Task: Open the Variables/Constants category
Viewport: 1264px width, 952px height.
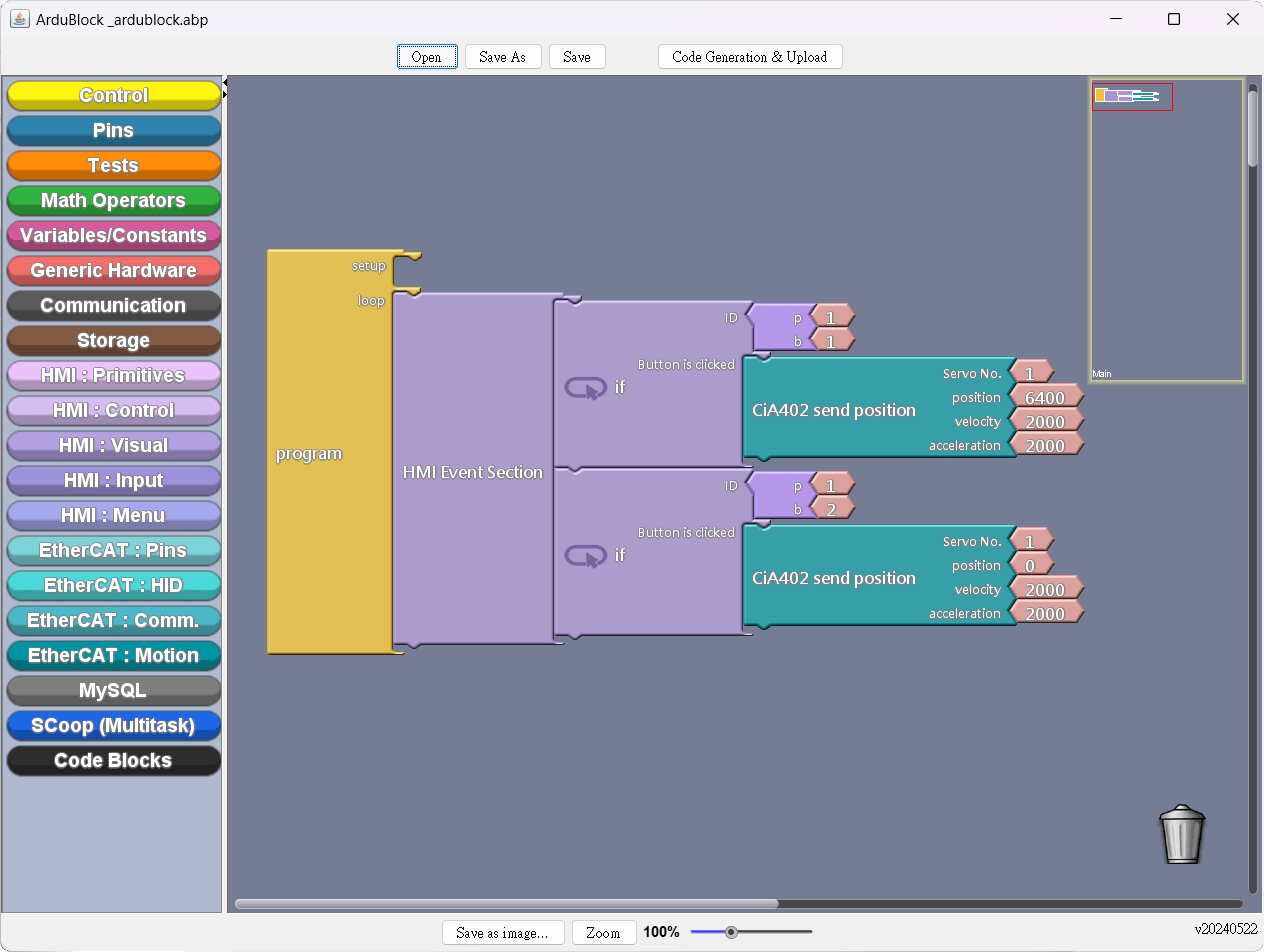Action: click(113, 235)
